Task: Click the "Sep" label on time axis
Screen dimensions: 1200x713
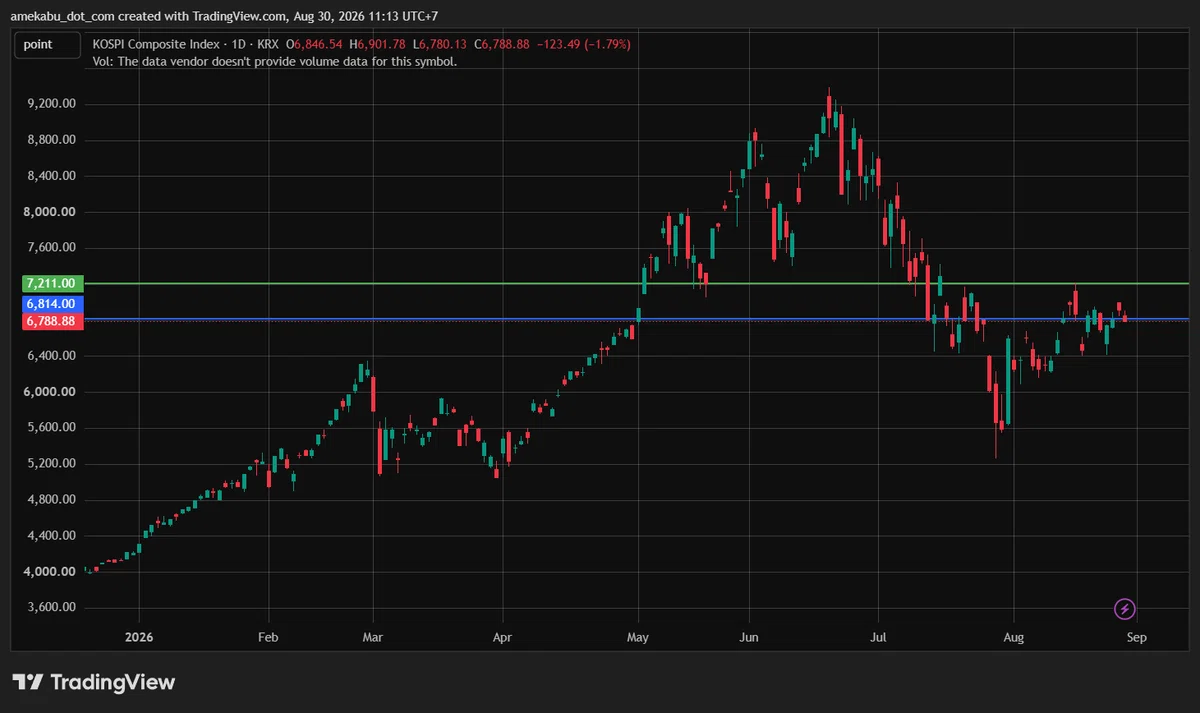Action: pyautogui.click(x=1136, y=636)
